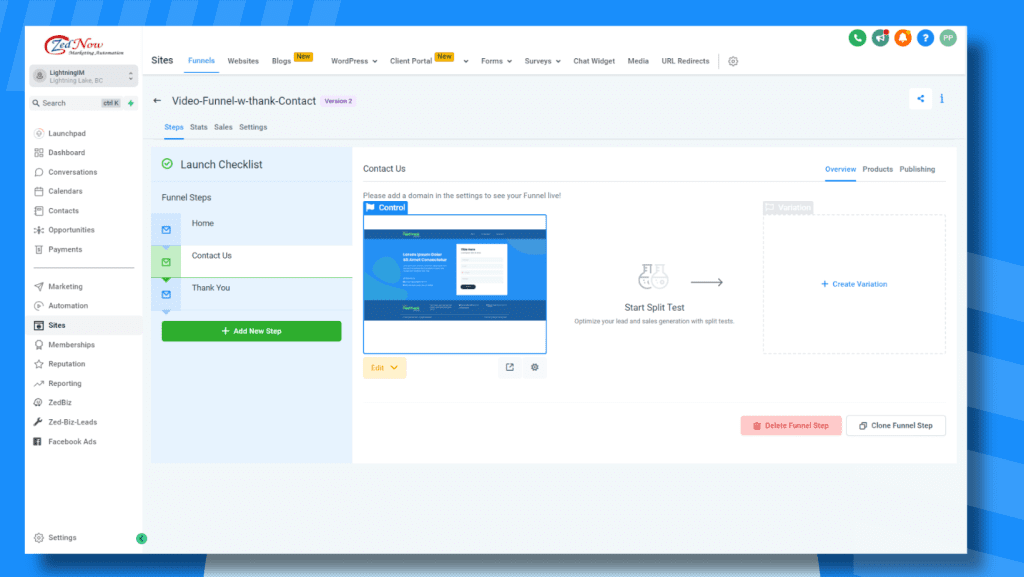Select the Contact Us page thumbnail
Screen dimensions: 1024x577
454,283
